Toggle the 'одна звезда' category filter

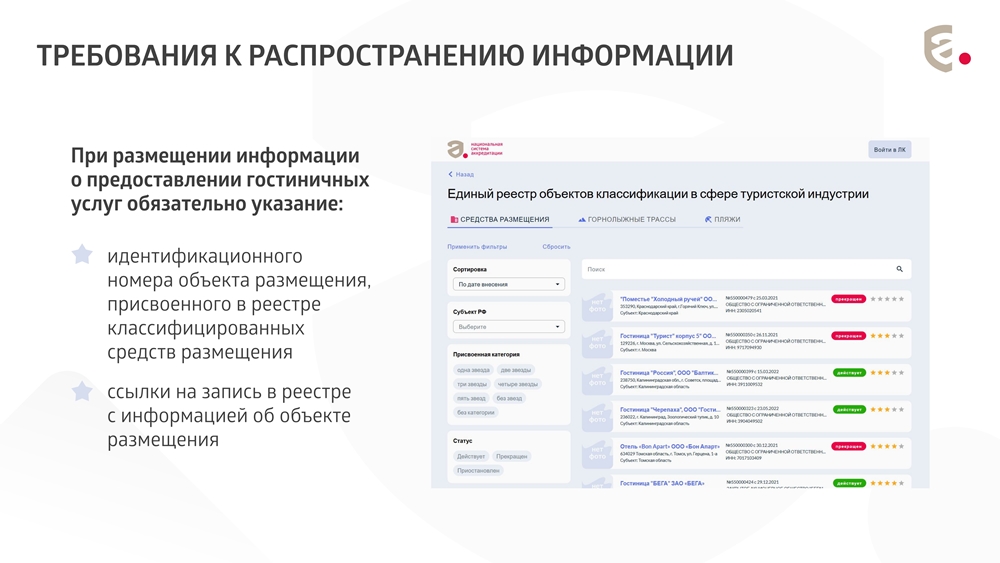pos(473,370)
